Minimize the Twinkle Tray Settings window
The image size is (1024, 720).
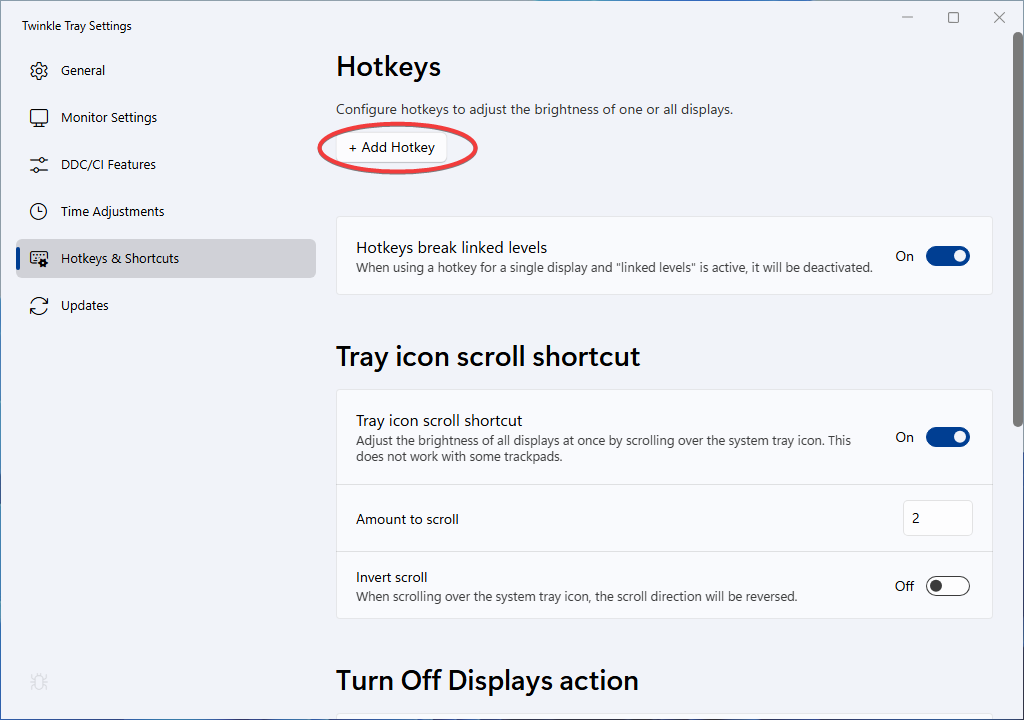908,18
